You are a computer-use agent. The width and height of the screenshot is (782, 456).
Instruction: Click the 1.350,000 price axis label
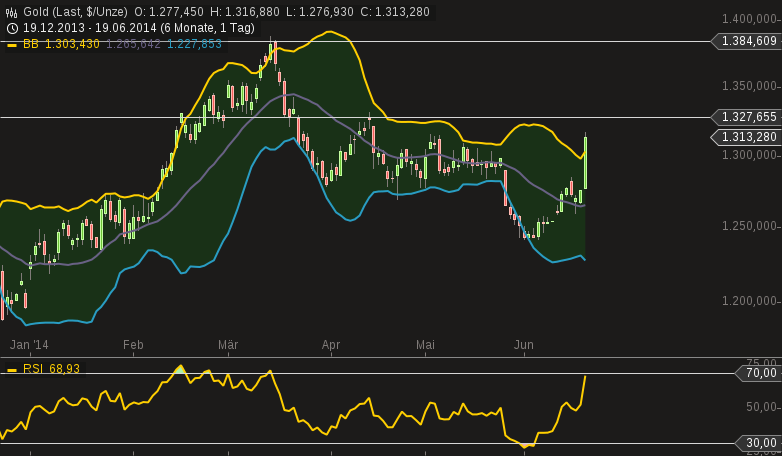pos(750,86)
